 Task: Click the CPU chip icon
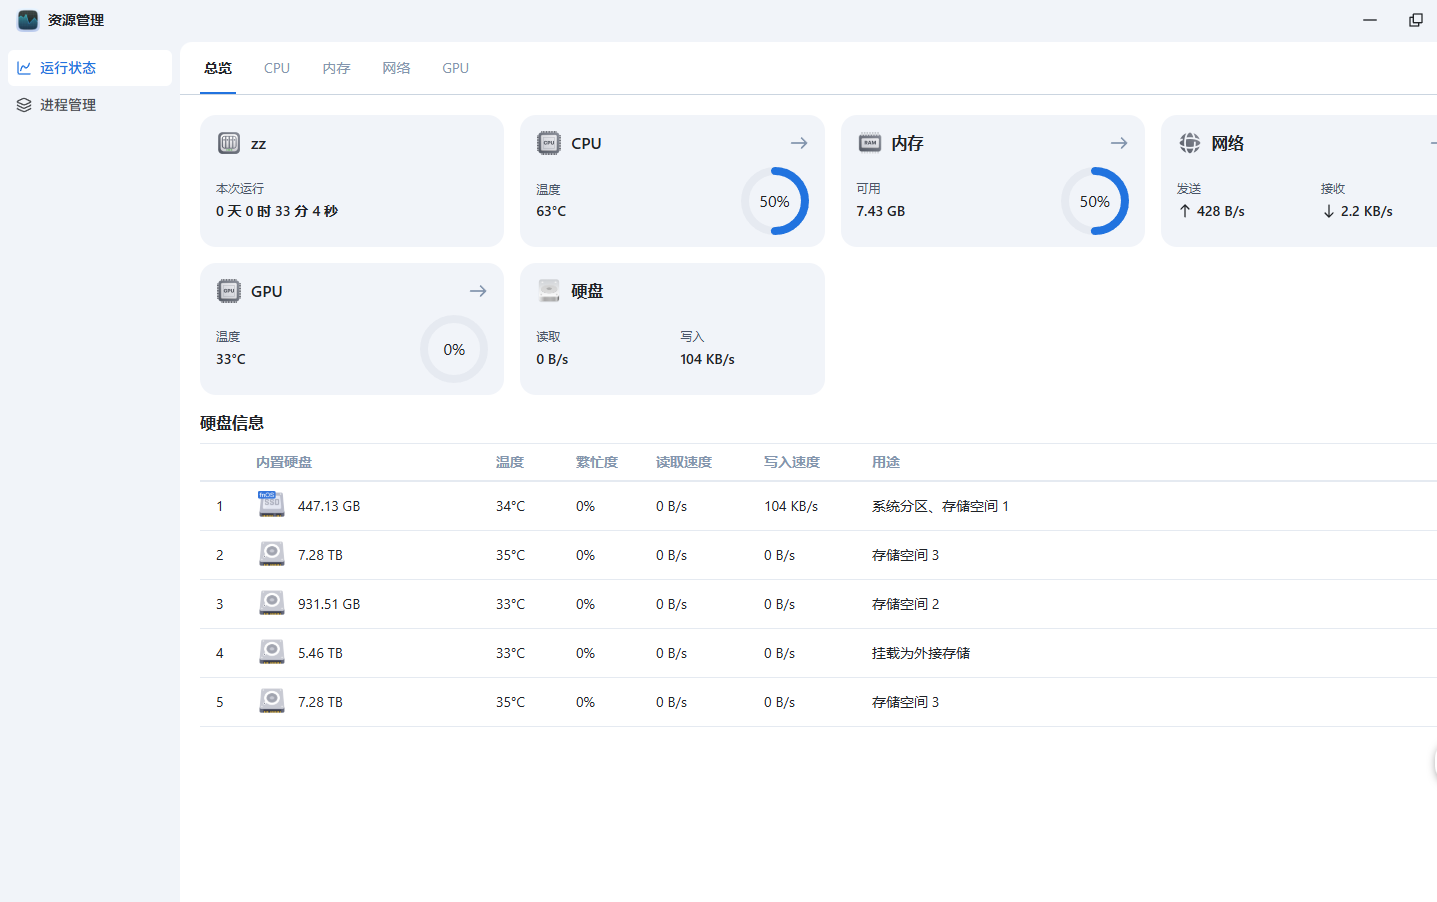click(549, 143)
